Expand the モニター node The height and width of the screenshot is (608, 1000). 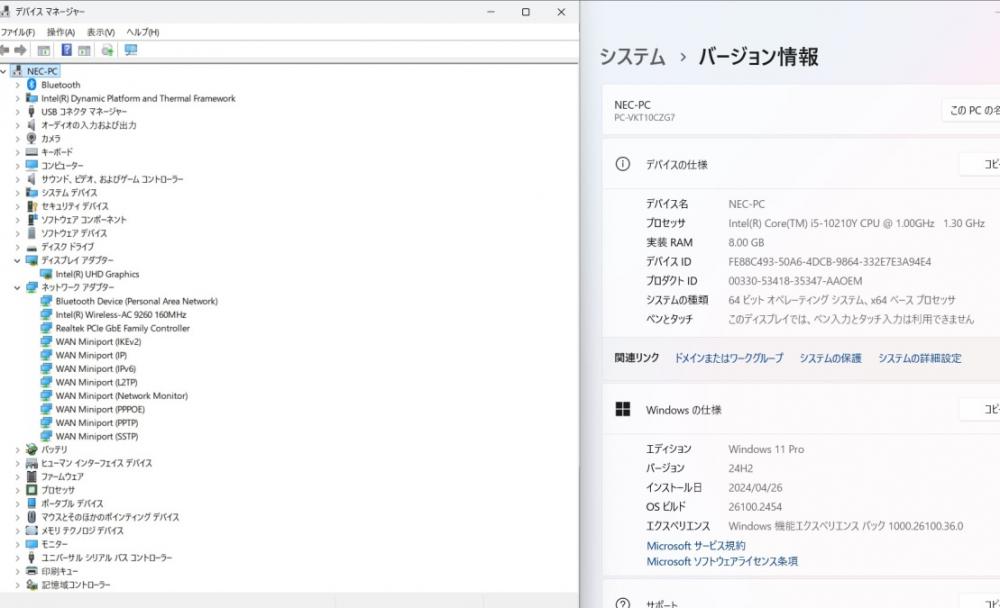coord(17,544)
